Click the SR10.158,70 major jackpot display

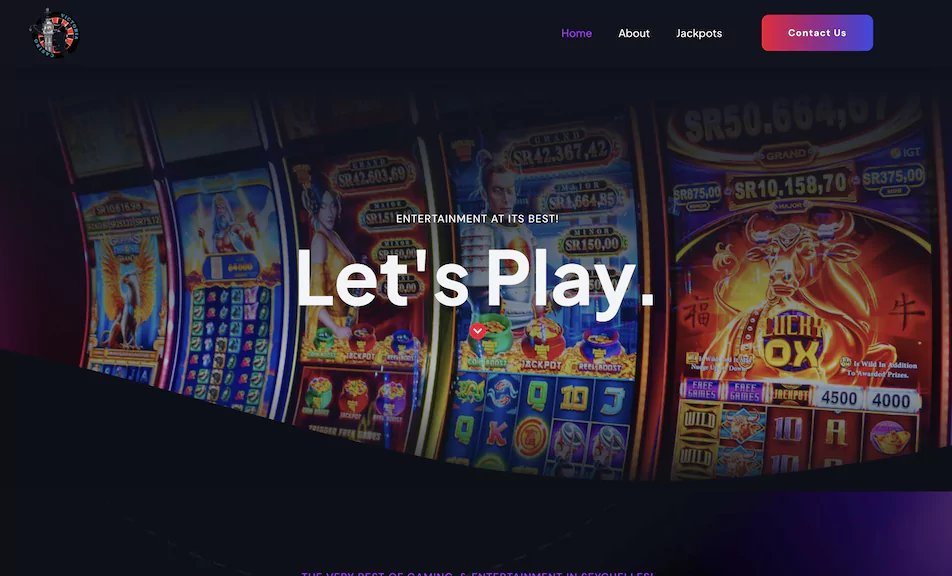point(790,187)
